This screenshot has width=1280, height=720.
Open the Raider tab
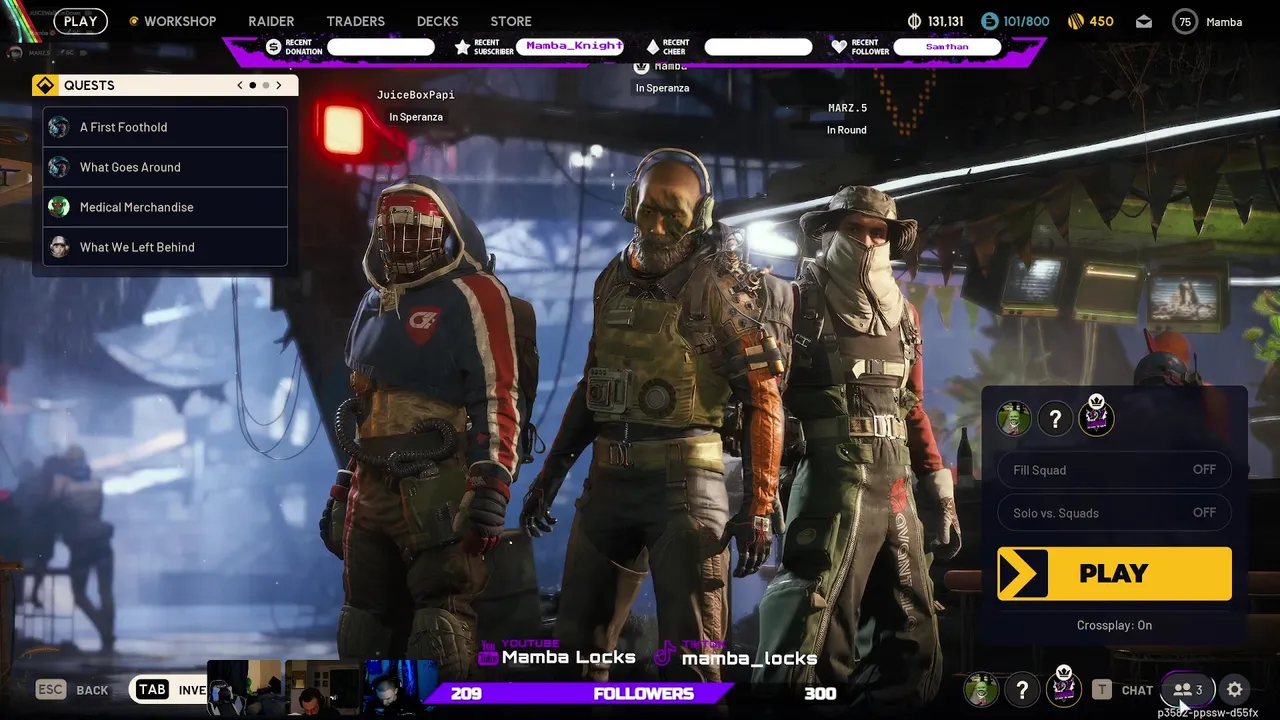tap(271, 21)
